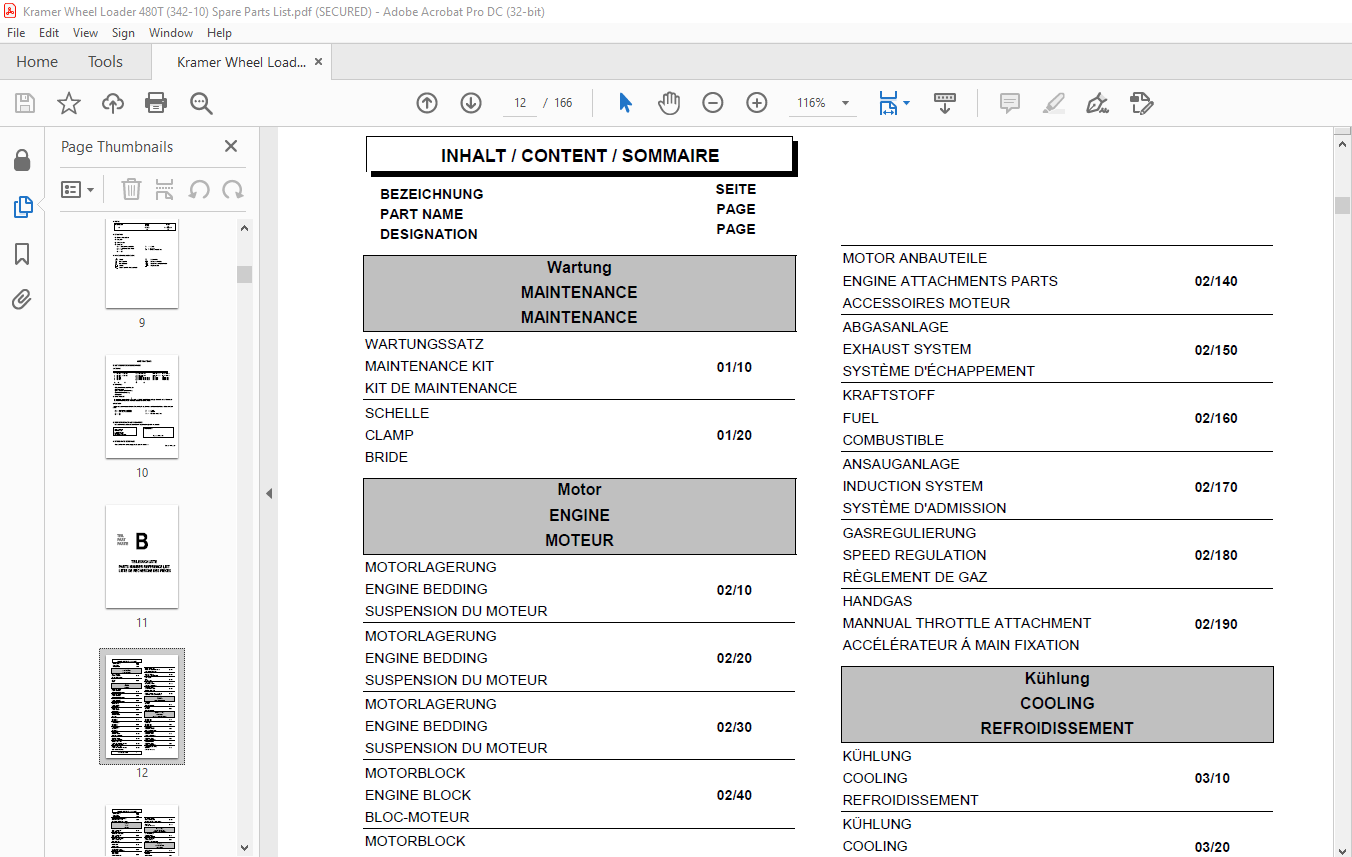
Task: Add a comment with speech bubble icon
Action: point(1010,103)
